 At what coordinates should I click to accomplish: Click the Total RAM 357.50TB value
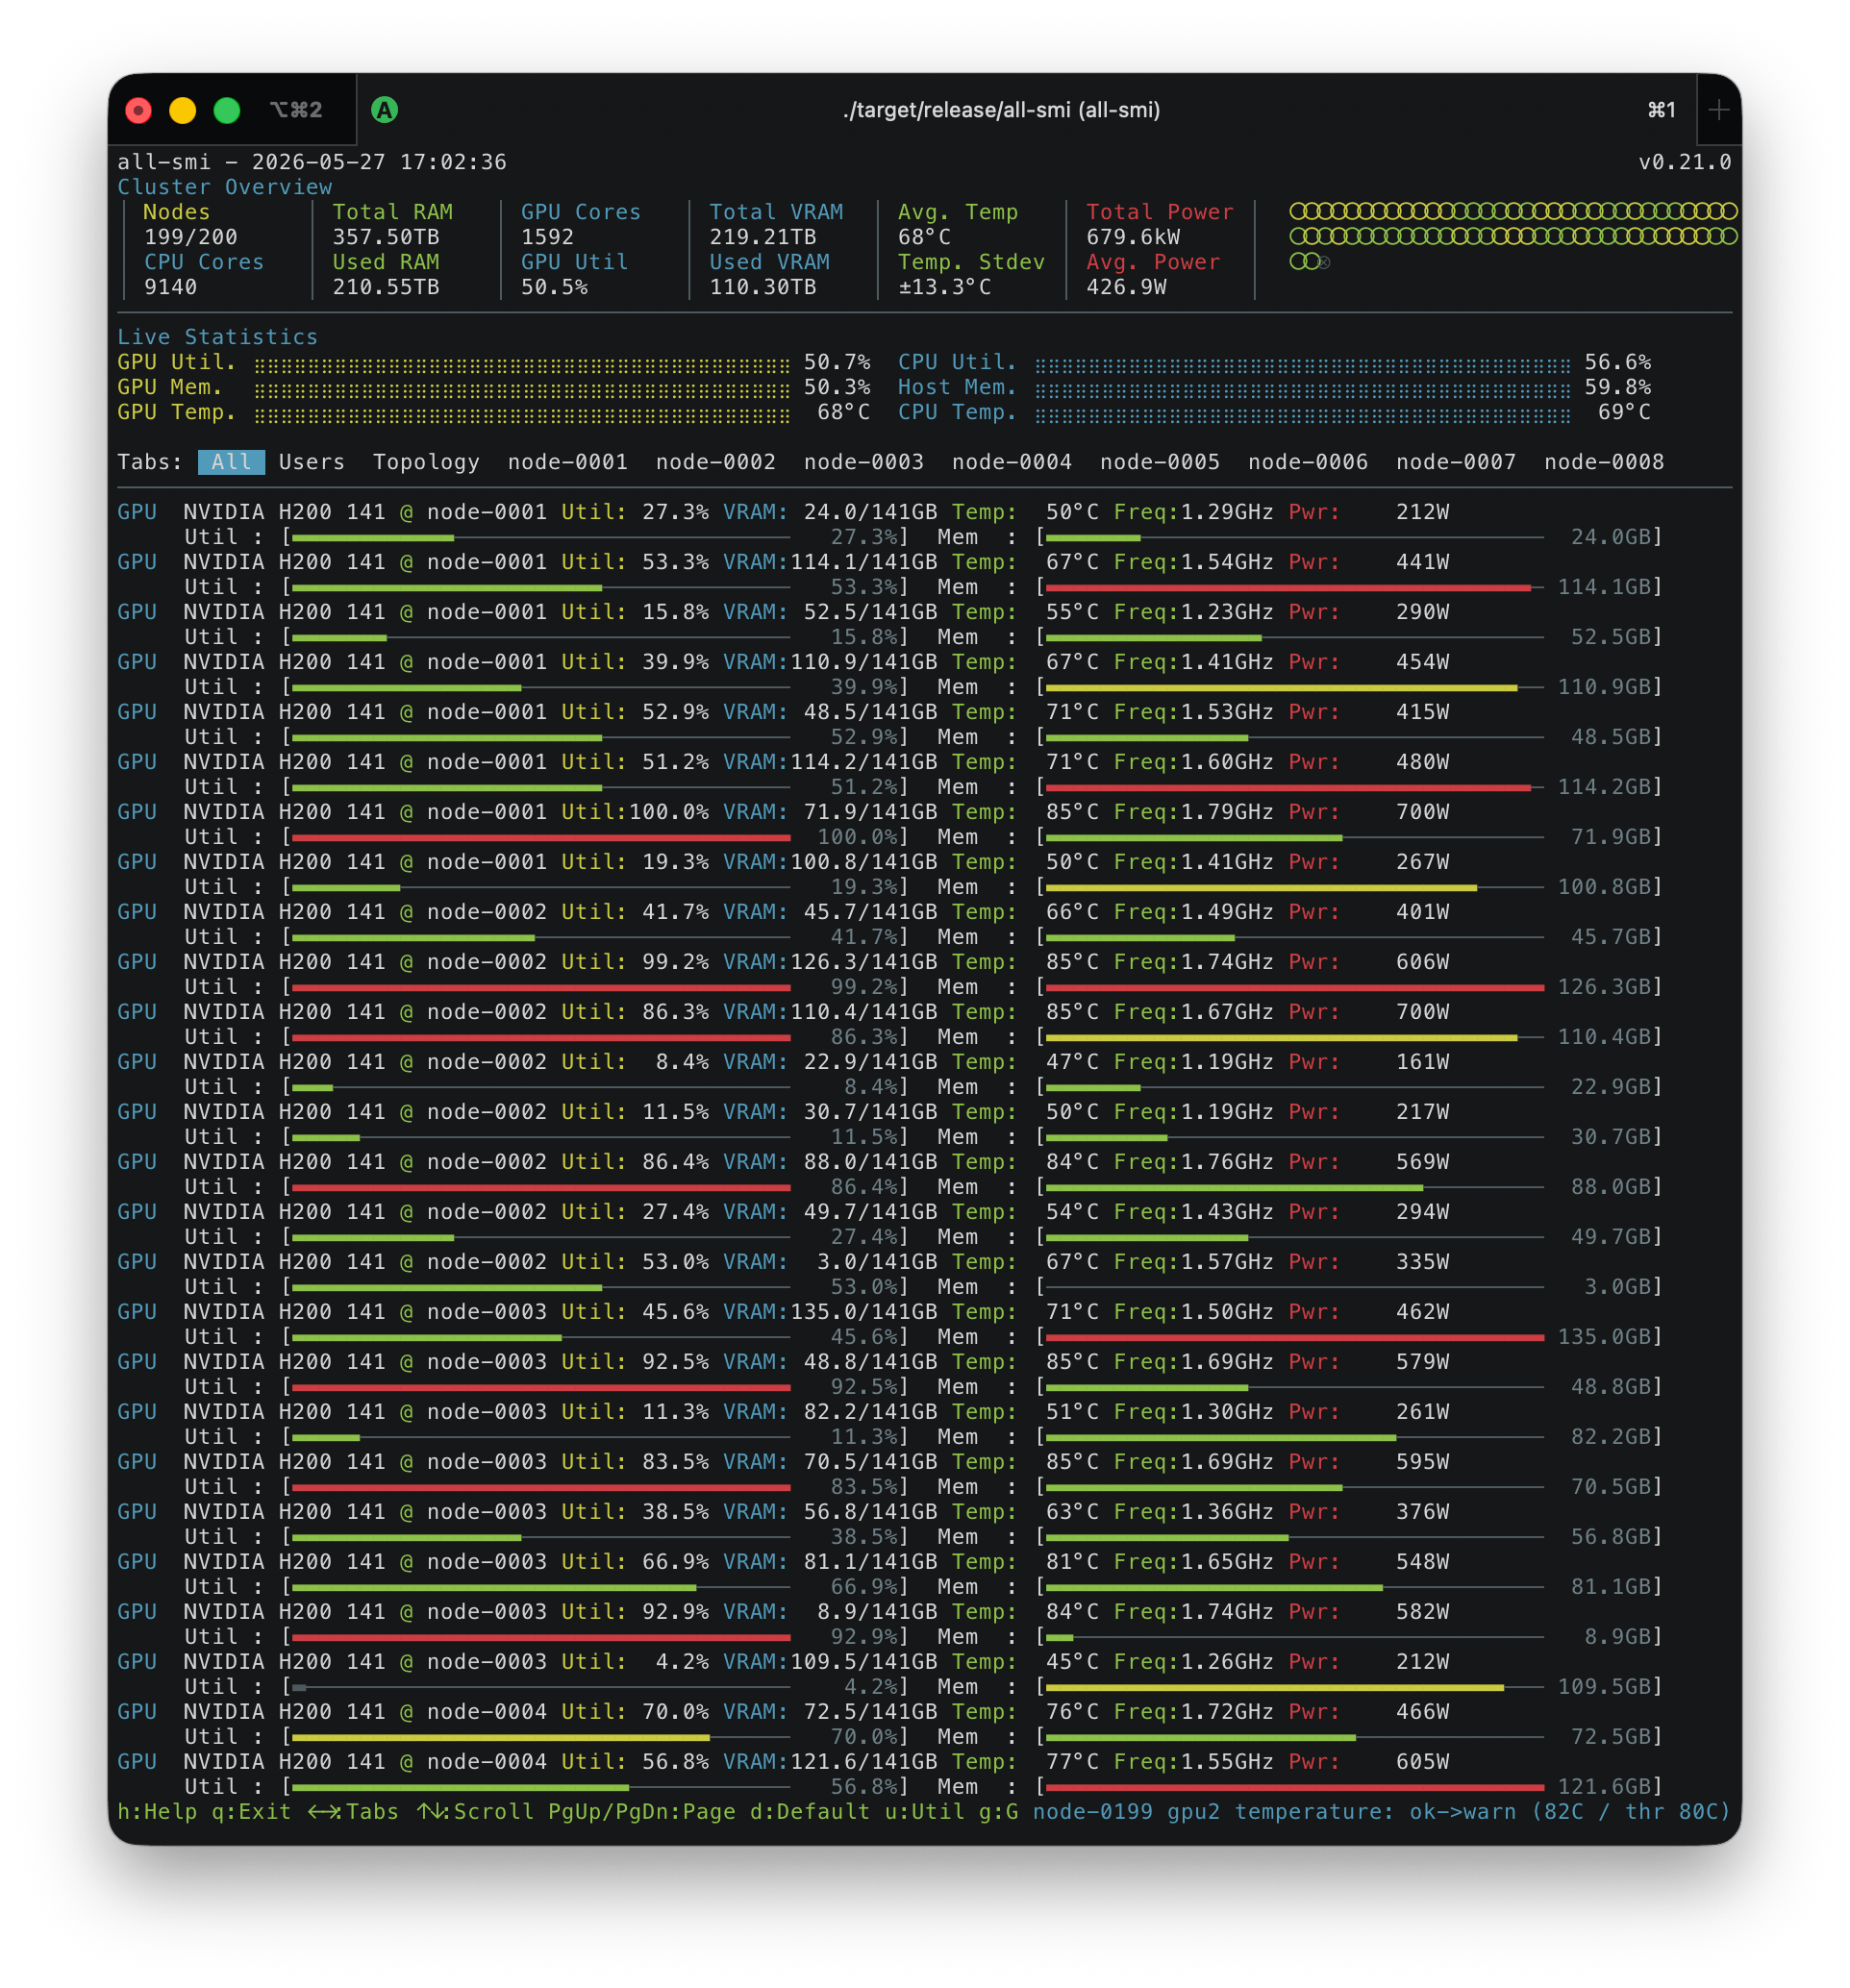click(x=386, y=237)
